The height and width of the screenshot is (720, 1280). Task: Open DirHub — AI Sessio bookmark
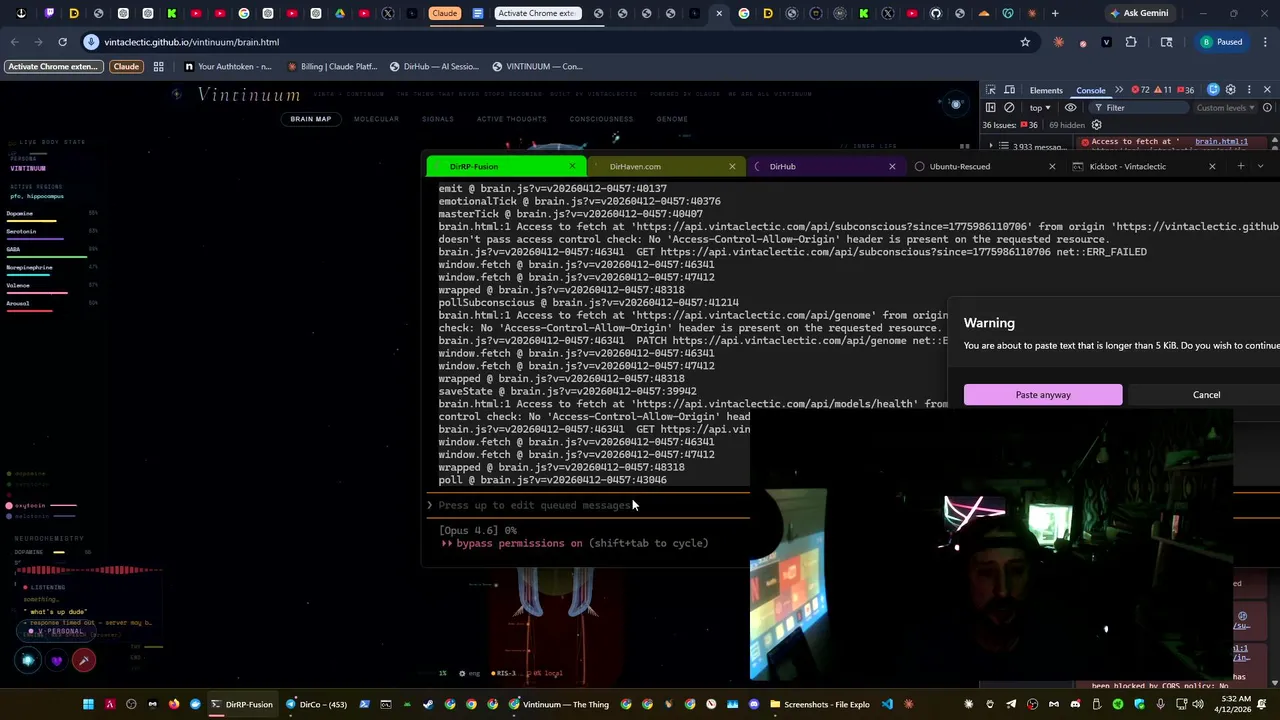point(434,66)
